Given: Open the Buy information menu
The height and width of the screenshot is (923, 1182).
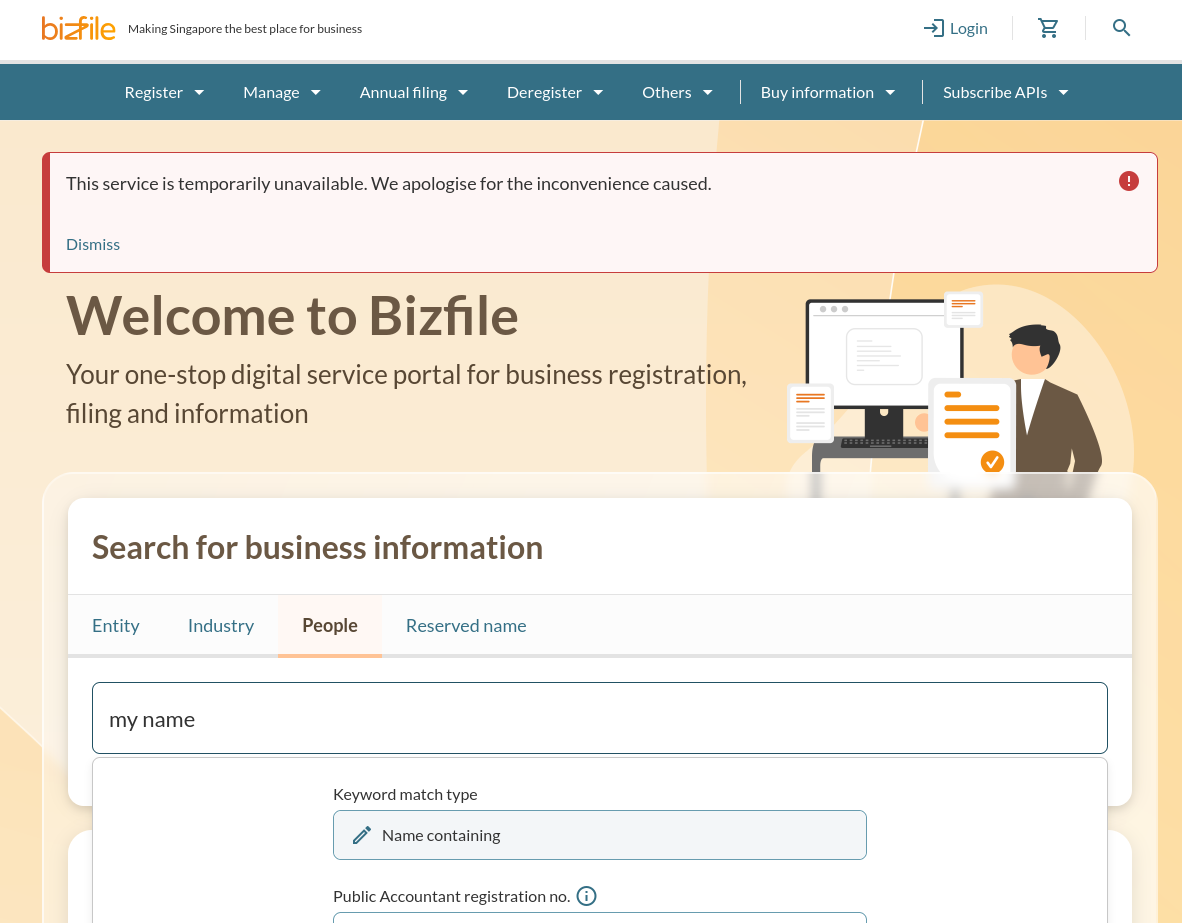Looking at the screenshot, I should 827,92.
